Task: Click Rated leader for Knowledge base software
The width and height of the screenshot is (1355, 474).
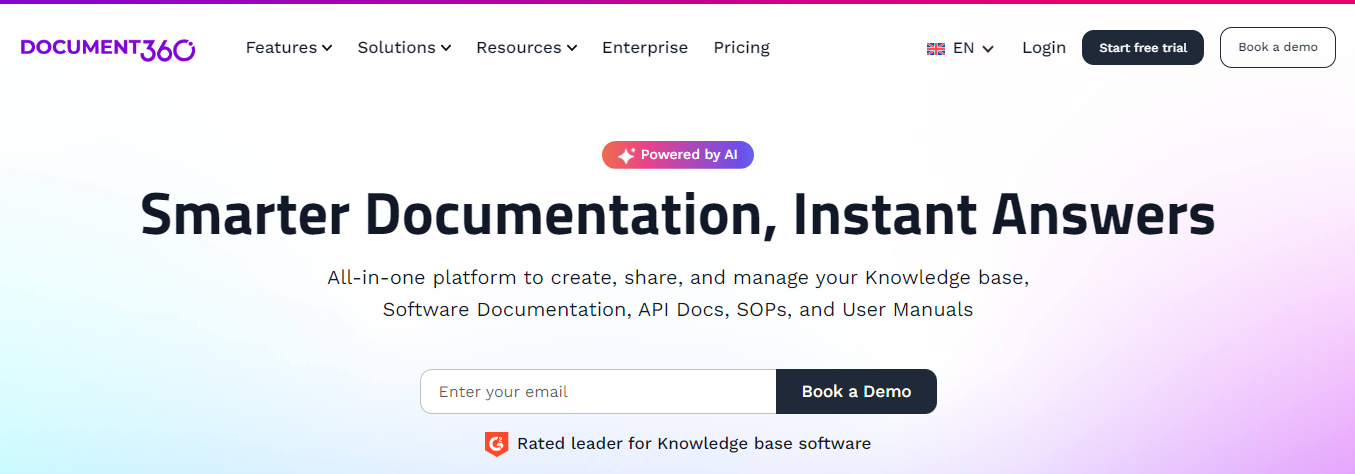Action: pos(694,443)
